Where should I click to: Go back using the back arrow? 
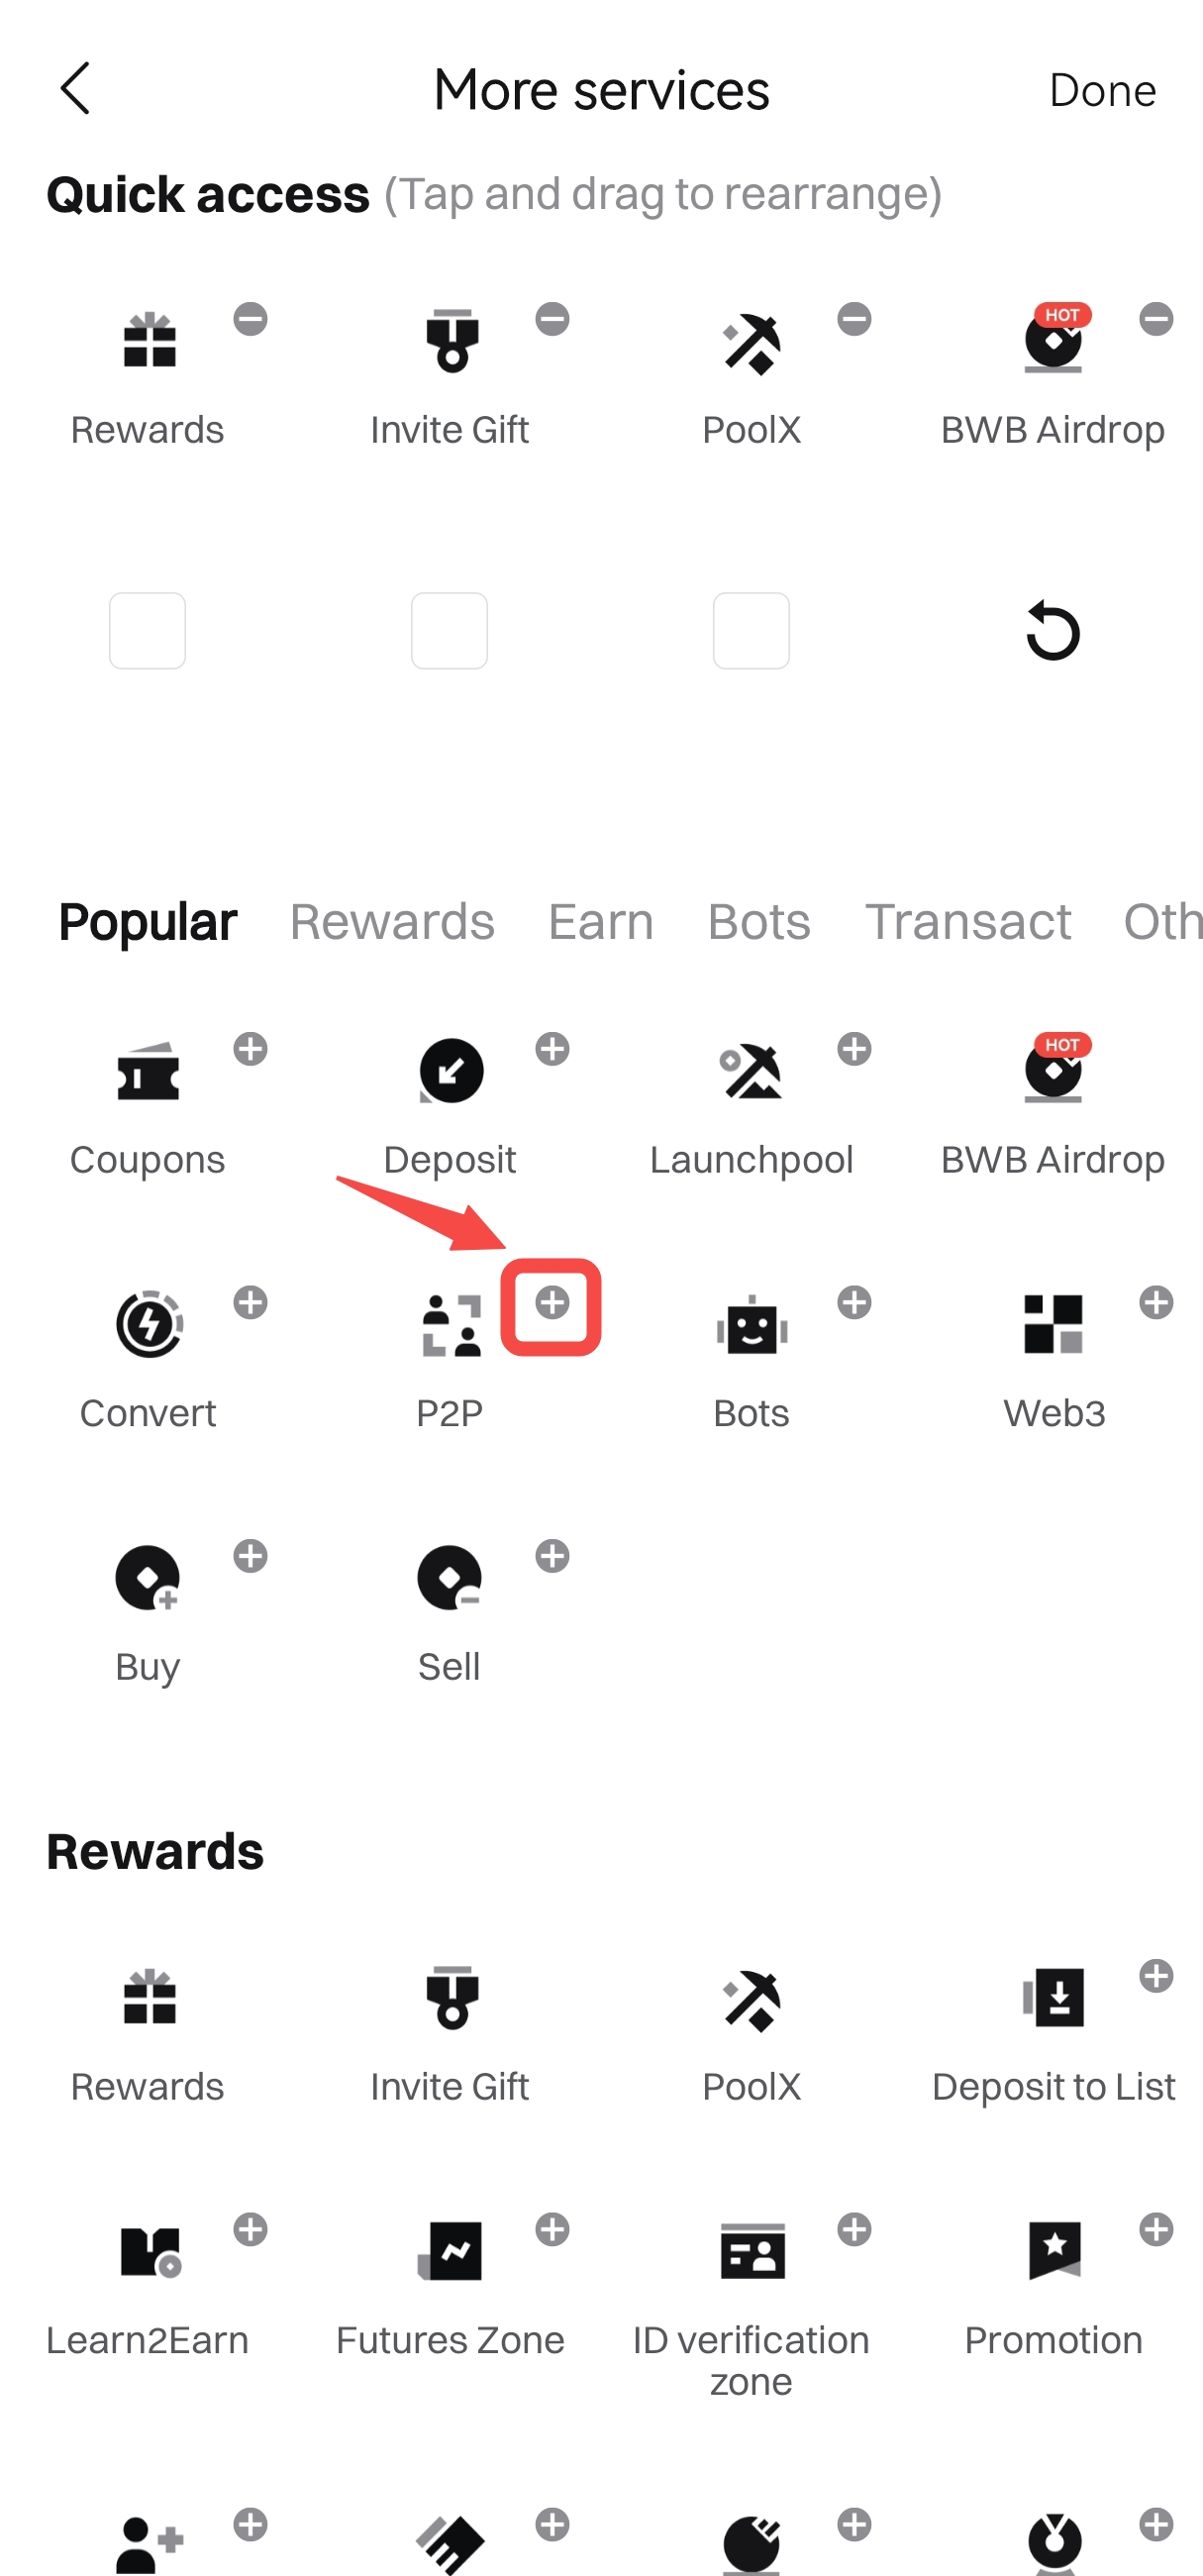click(x=75, y=89)
